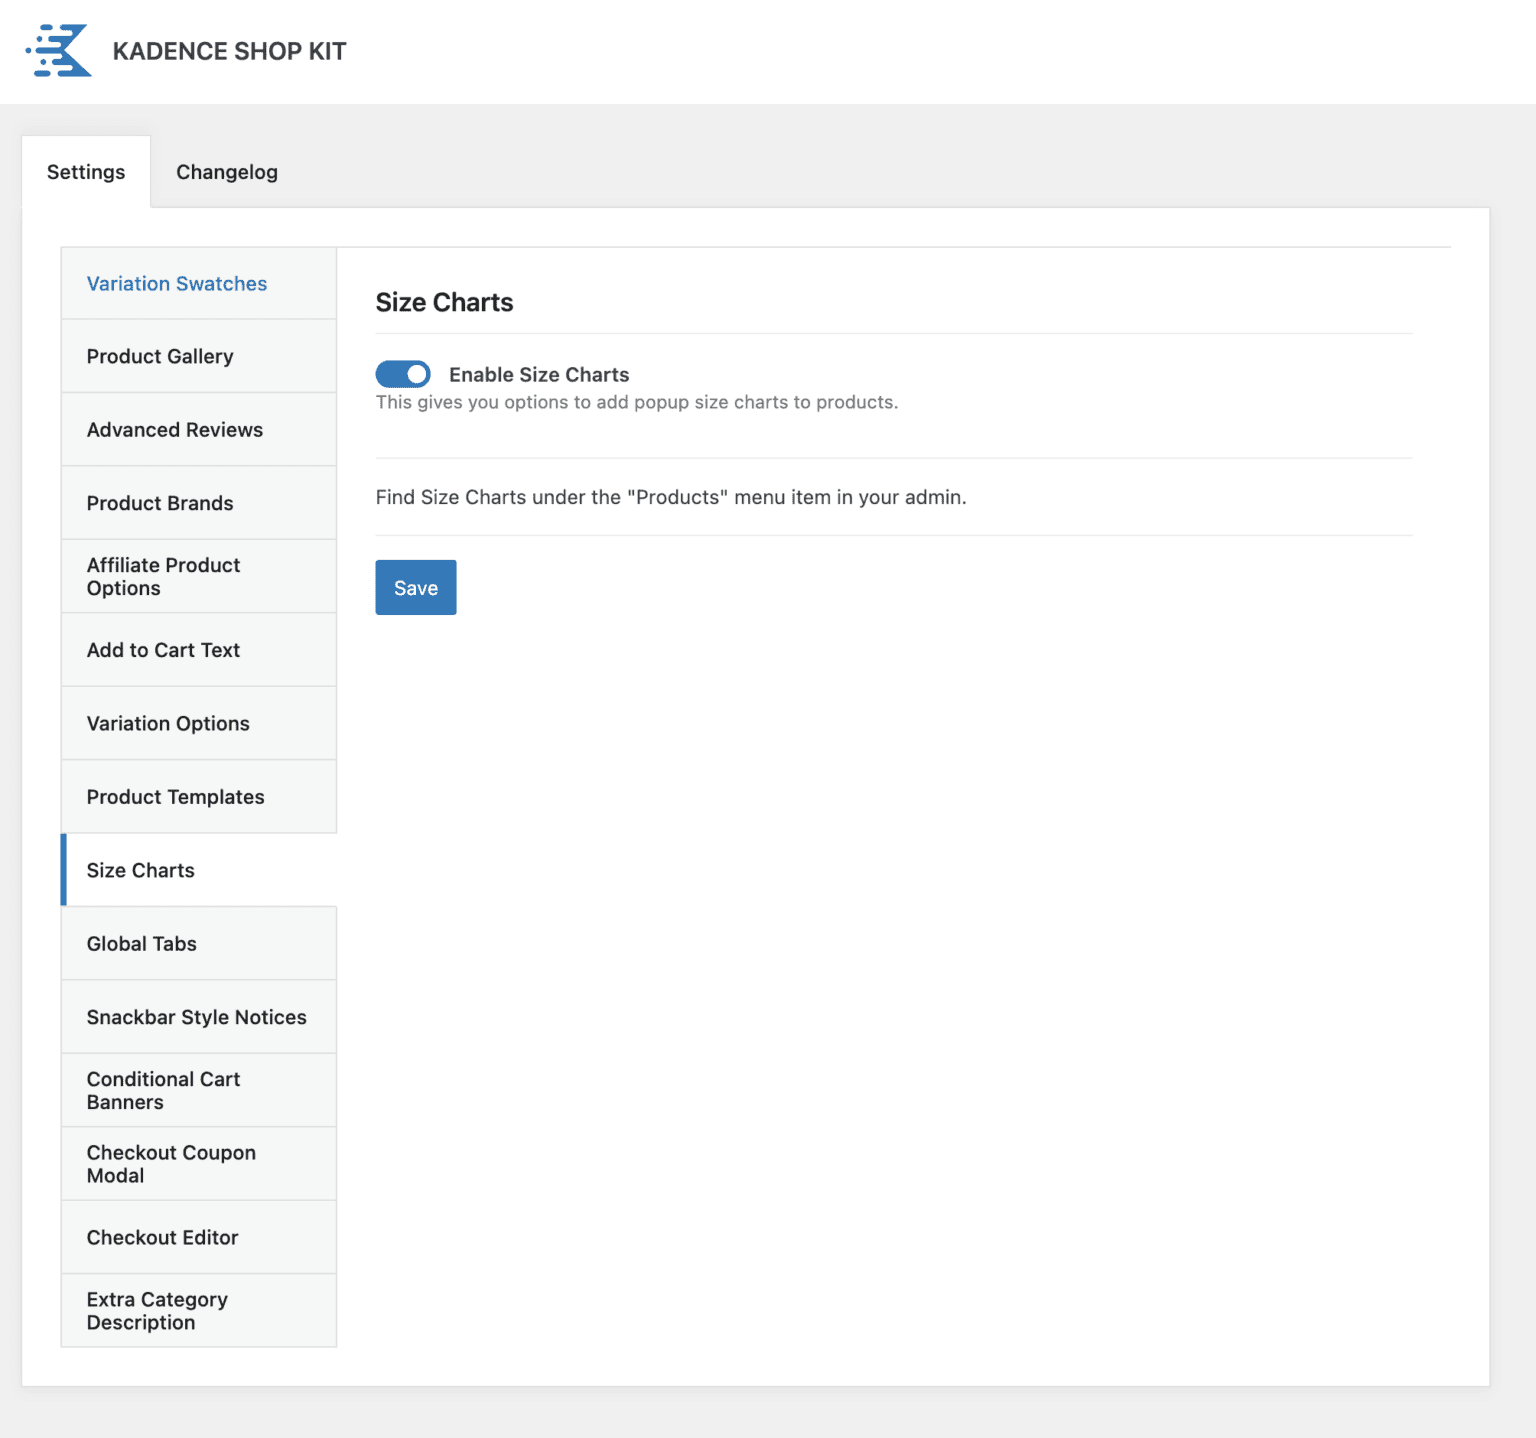This screenshot has height=1438, width=1536.
Task: Open Variation Swatches settings
Action: click(177, 284)
